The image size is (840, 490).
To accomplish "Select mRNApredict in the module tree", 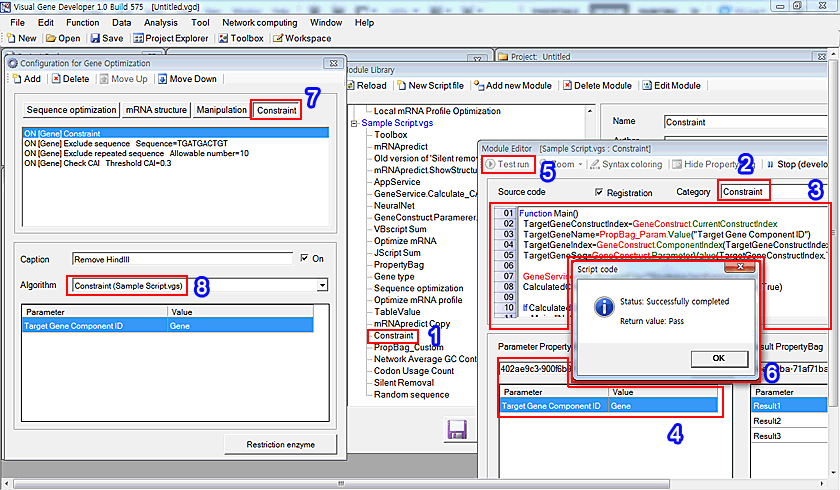I will coord(401,147).
